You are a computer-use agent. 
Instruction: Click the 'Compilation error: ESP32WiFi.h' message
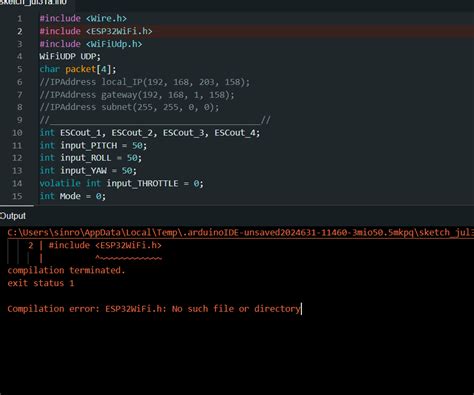(x=154, y=309)
